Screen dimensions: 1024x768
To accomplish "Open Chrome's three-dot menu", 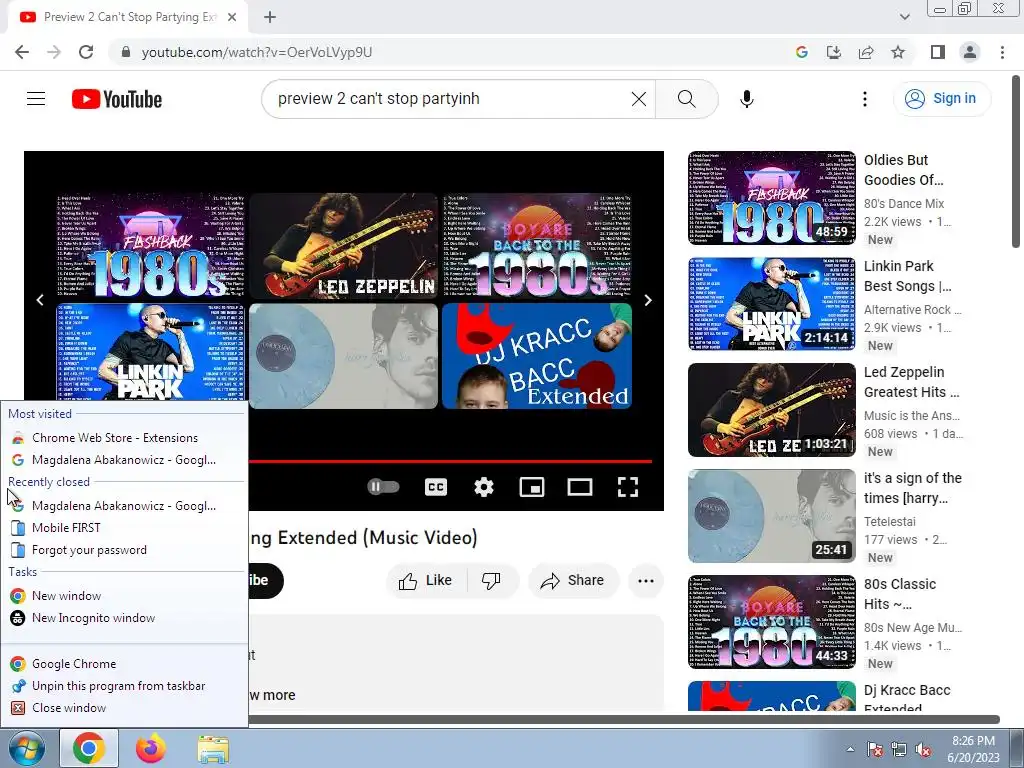I will point(1002,52).
